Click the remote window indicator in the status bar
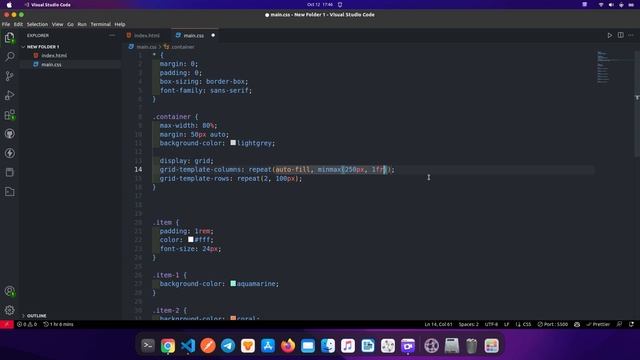The width and height of the screenshot is (640, 360). point(7,324)
